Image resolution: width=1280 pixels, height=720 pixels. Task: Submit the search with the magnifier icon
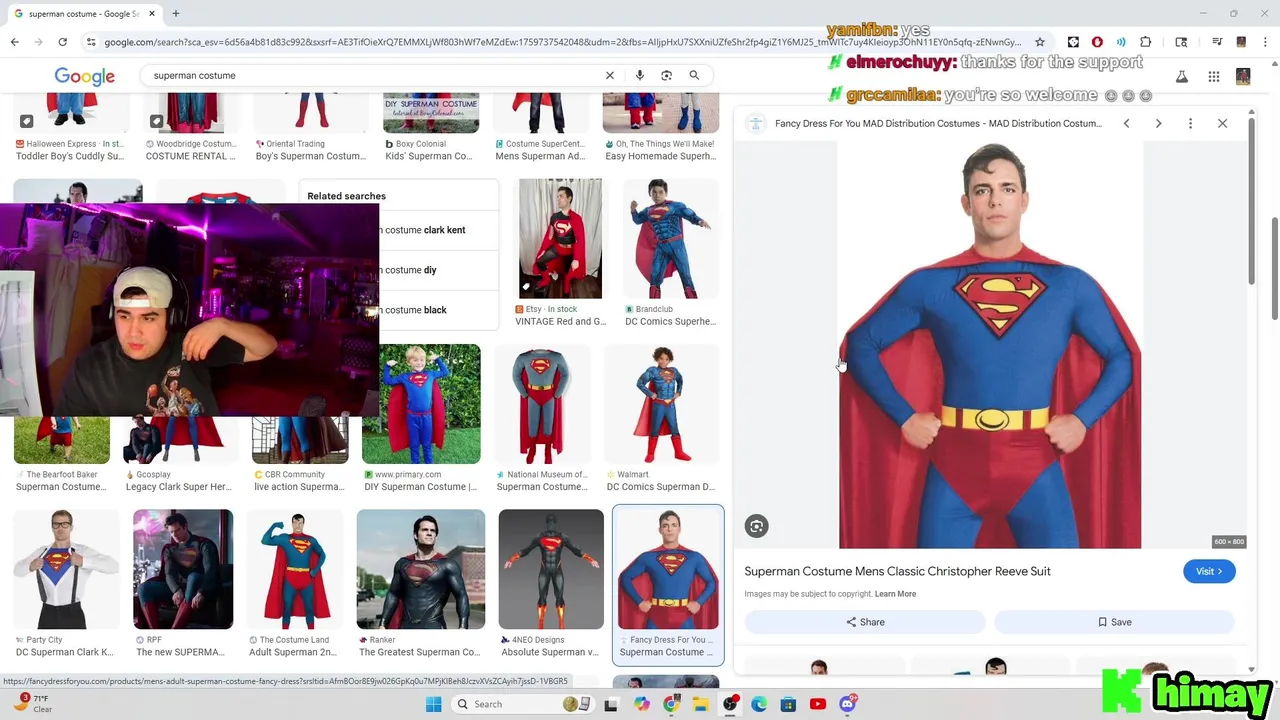[694, 75]
